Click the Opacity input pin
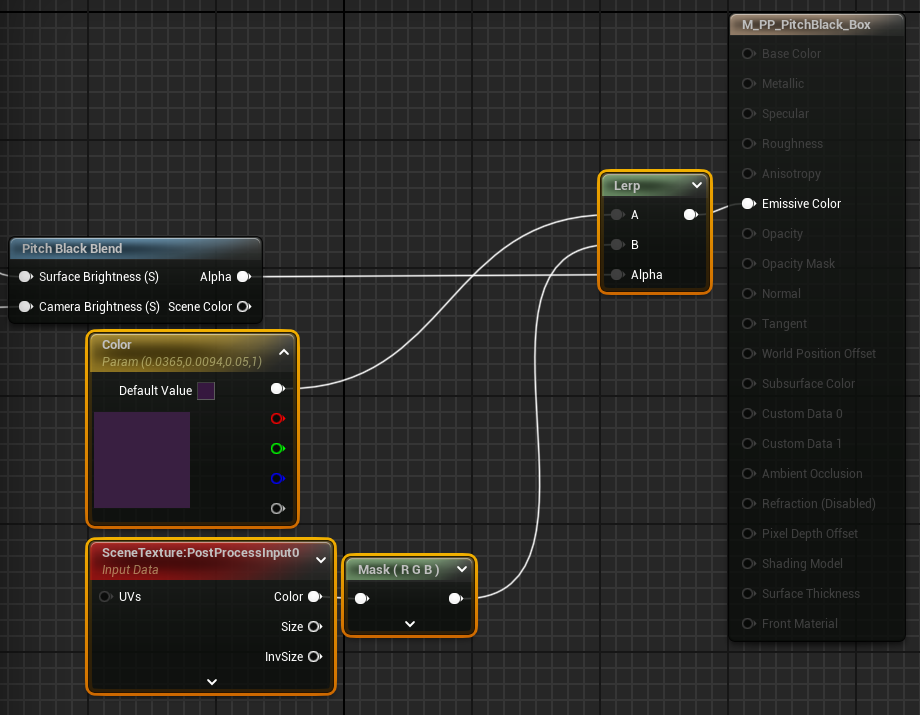Image resolution: width=920 pixels, height=715 pixels. tap(748, 233)
